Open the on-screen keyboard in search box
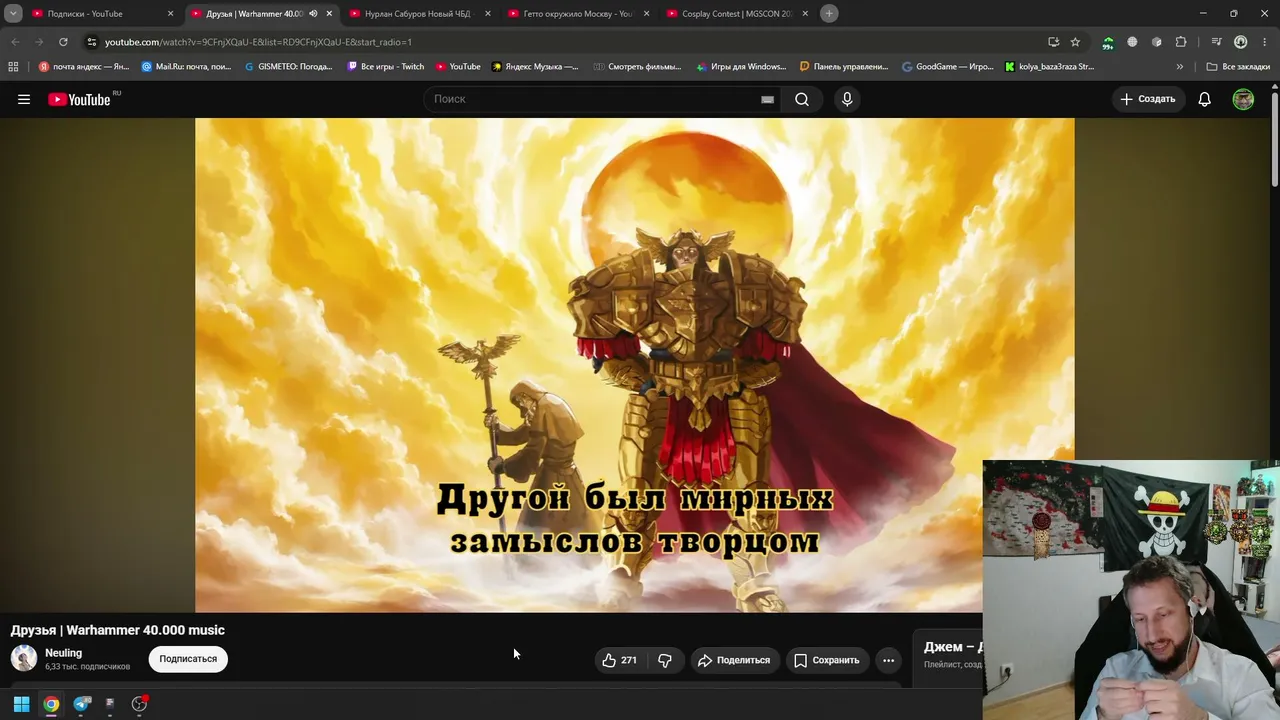This screenshot has height=720, width=1280. pos(767,99)
